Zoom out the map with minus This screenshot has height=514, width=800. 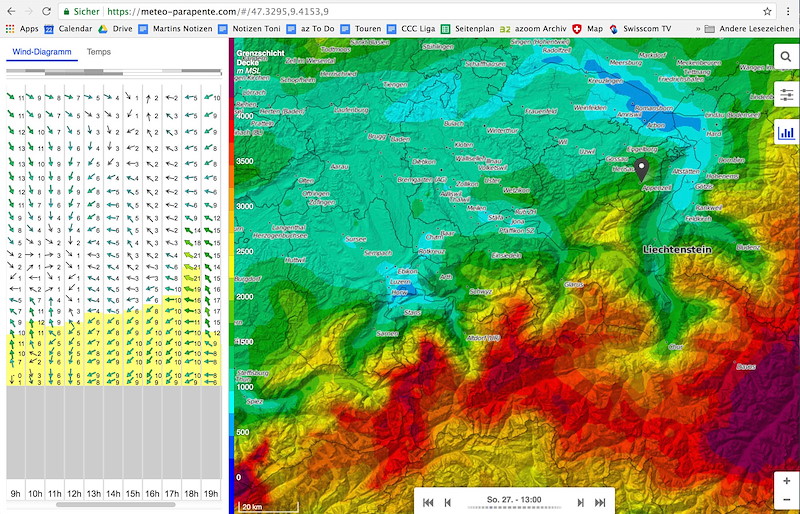coord(786,499)
